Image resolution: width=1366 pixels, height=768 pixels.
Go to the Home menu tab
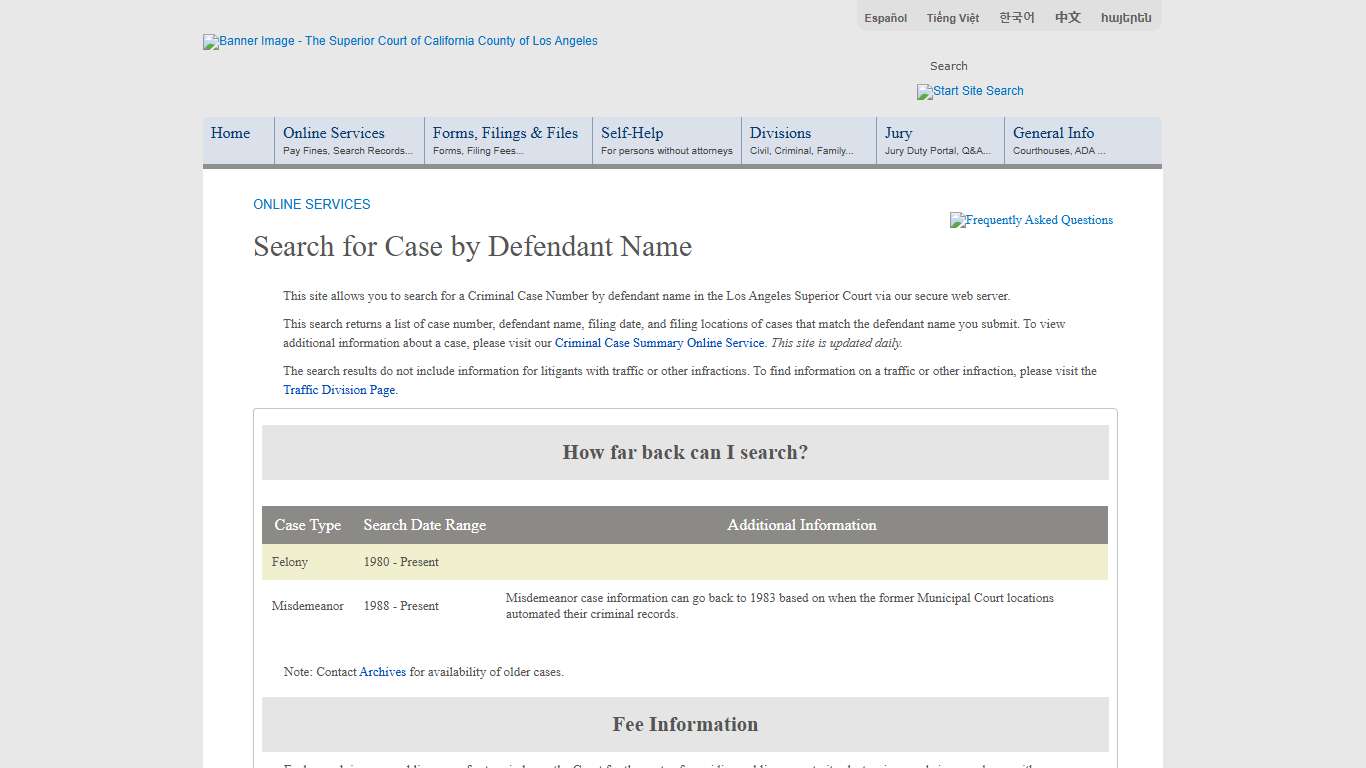tap(231, 133)
